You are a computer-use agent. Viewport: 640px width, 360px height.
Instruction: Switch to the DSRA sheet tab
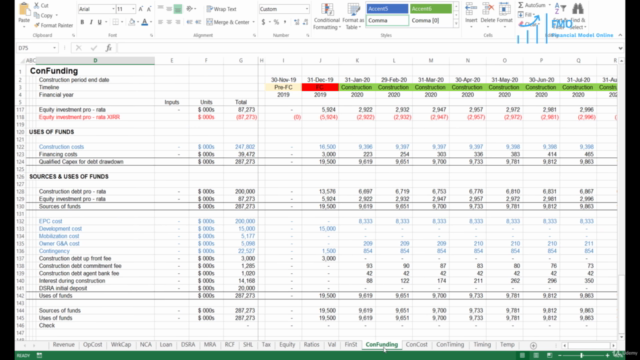tap(188, 344)
